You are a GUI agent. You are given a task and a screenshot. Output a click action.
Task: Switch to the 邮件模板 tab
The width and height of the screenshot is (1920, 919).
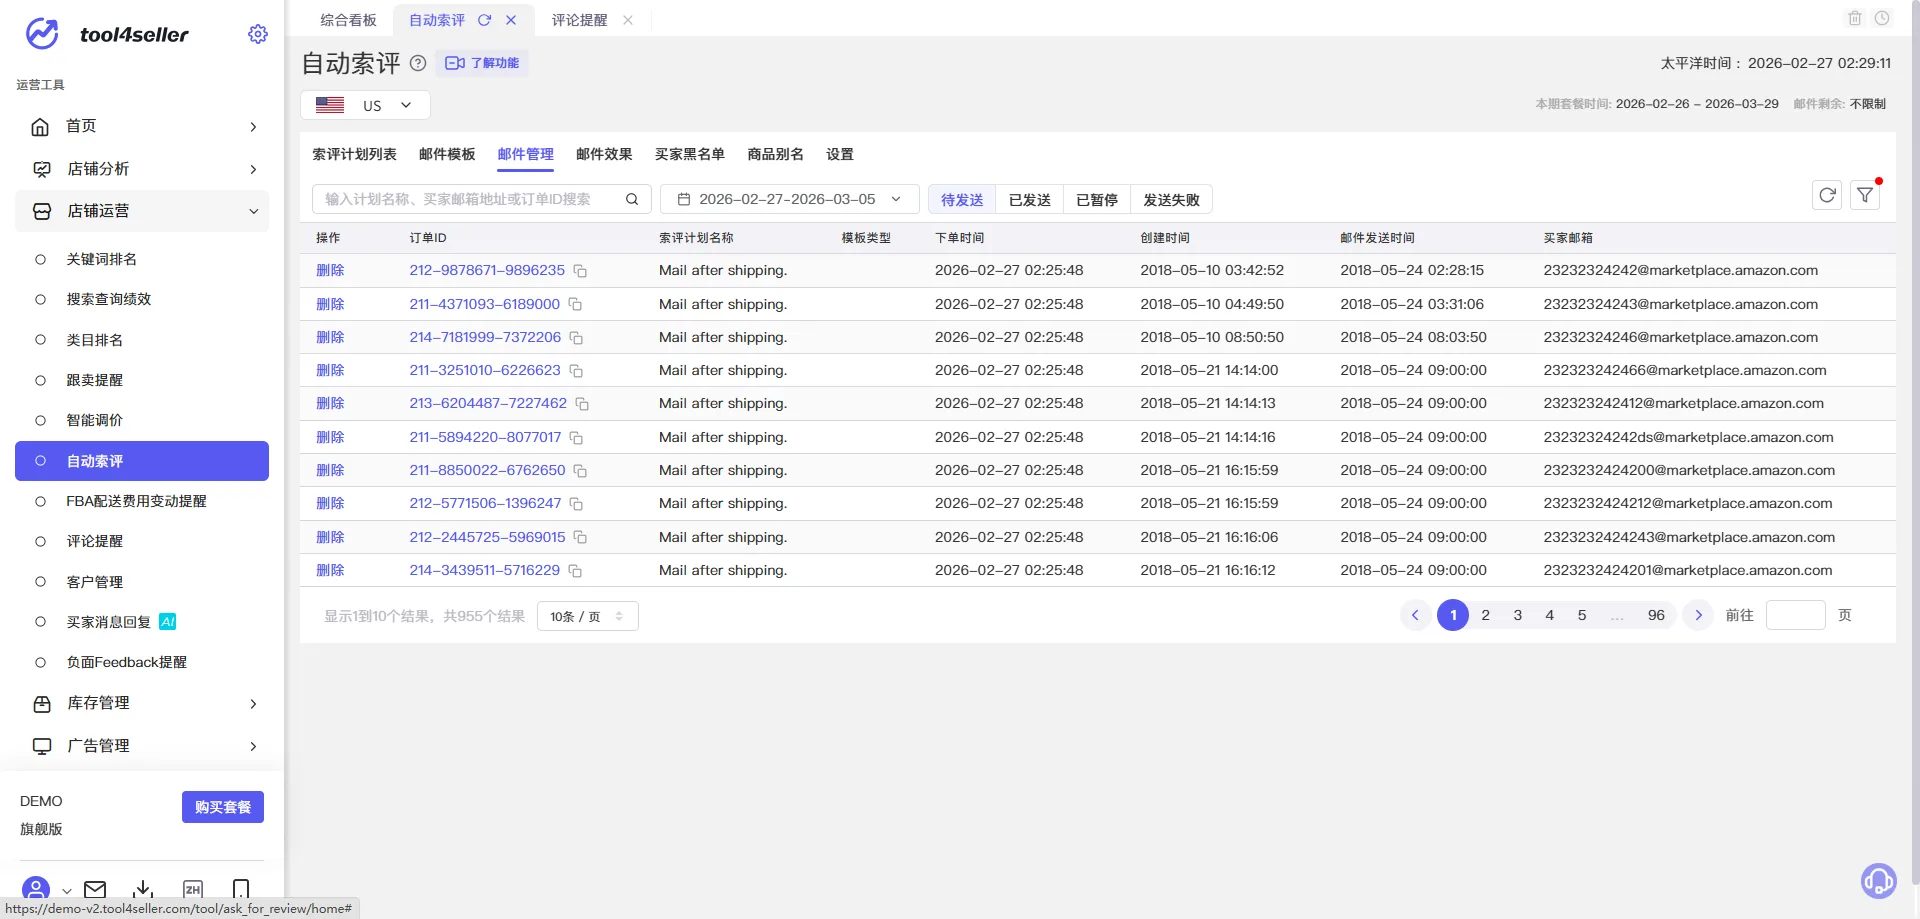click(x=447, y=154)
